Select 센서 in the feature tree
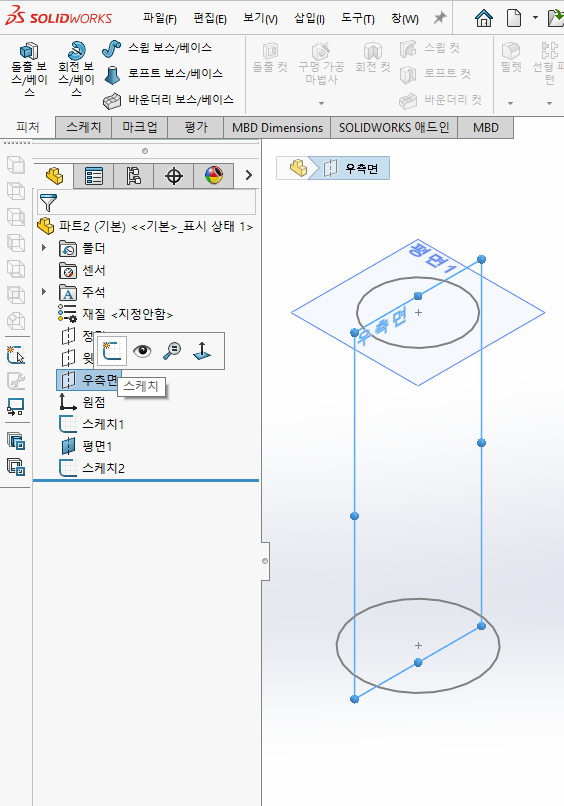The height and width of the screenshot is (806, 564). click(x=82, y=270)
